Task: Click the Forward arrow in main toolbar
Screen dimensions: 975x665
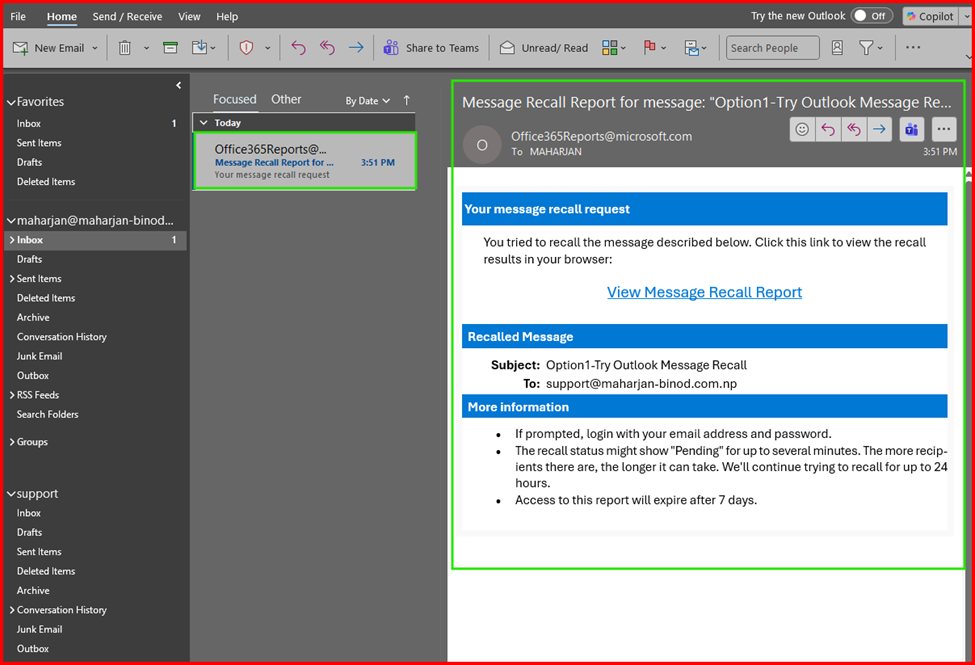Action: (356, 48)
